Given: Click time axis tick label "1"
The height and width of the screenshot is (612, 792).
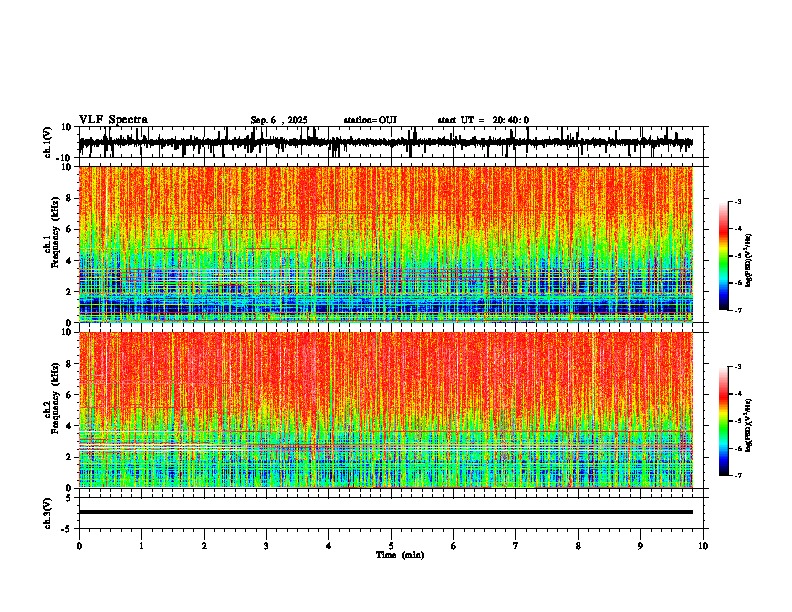Looking at the screenshot, I should 141,546.
